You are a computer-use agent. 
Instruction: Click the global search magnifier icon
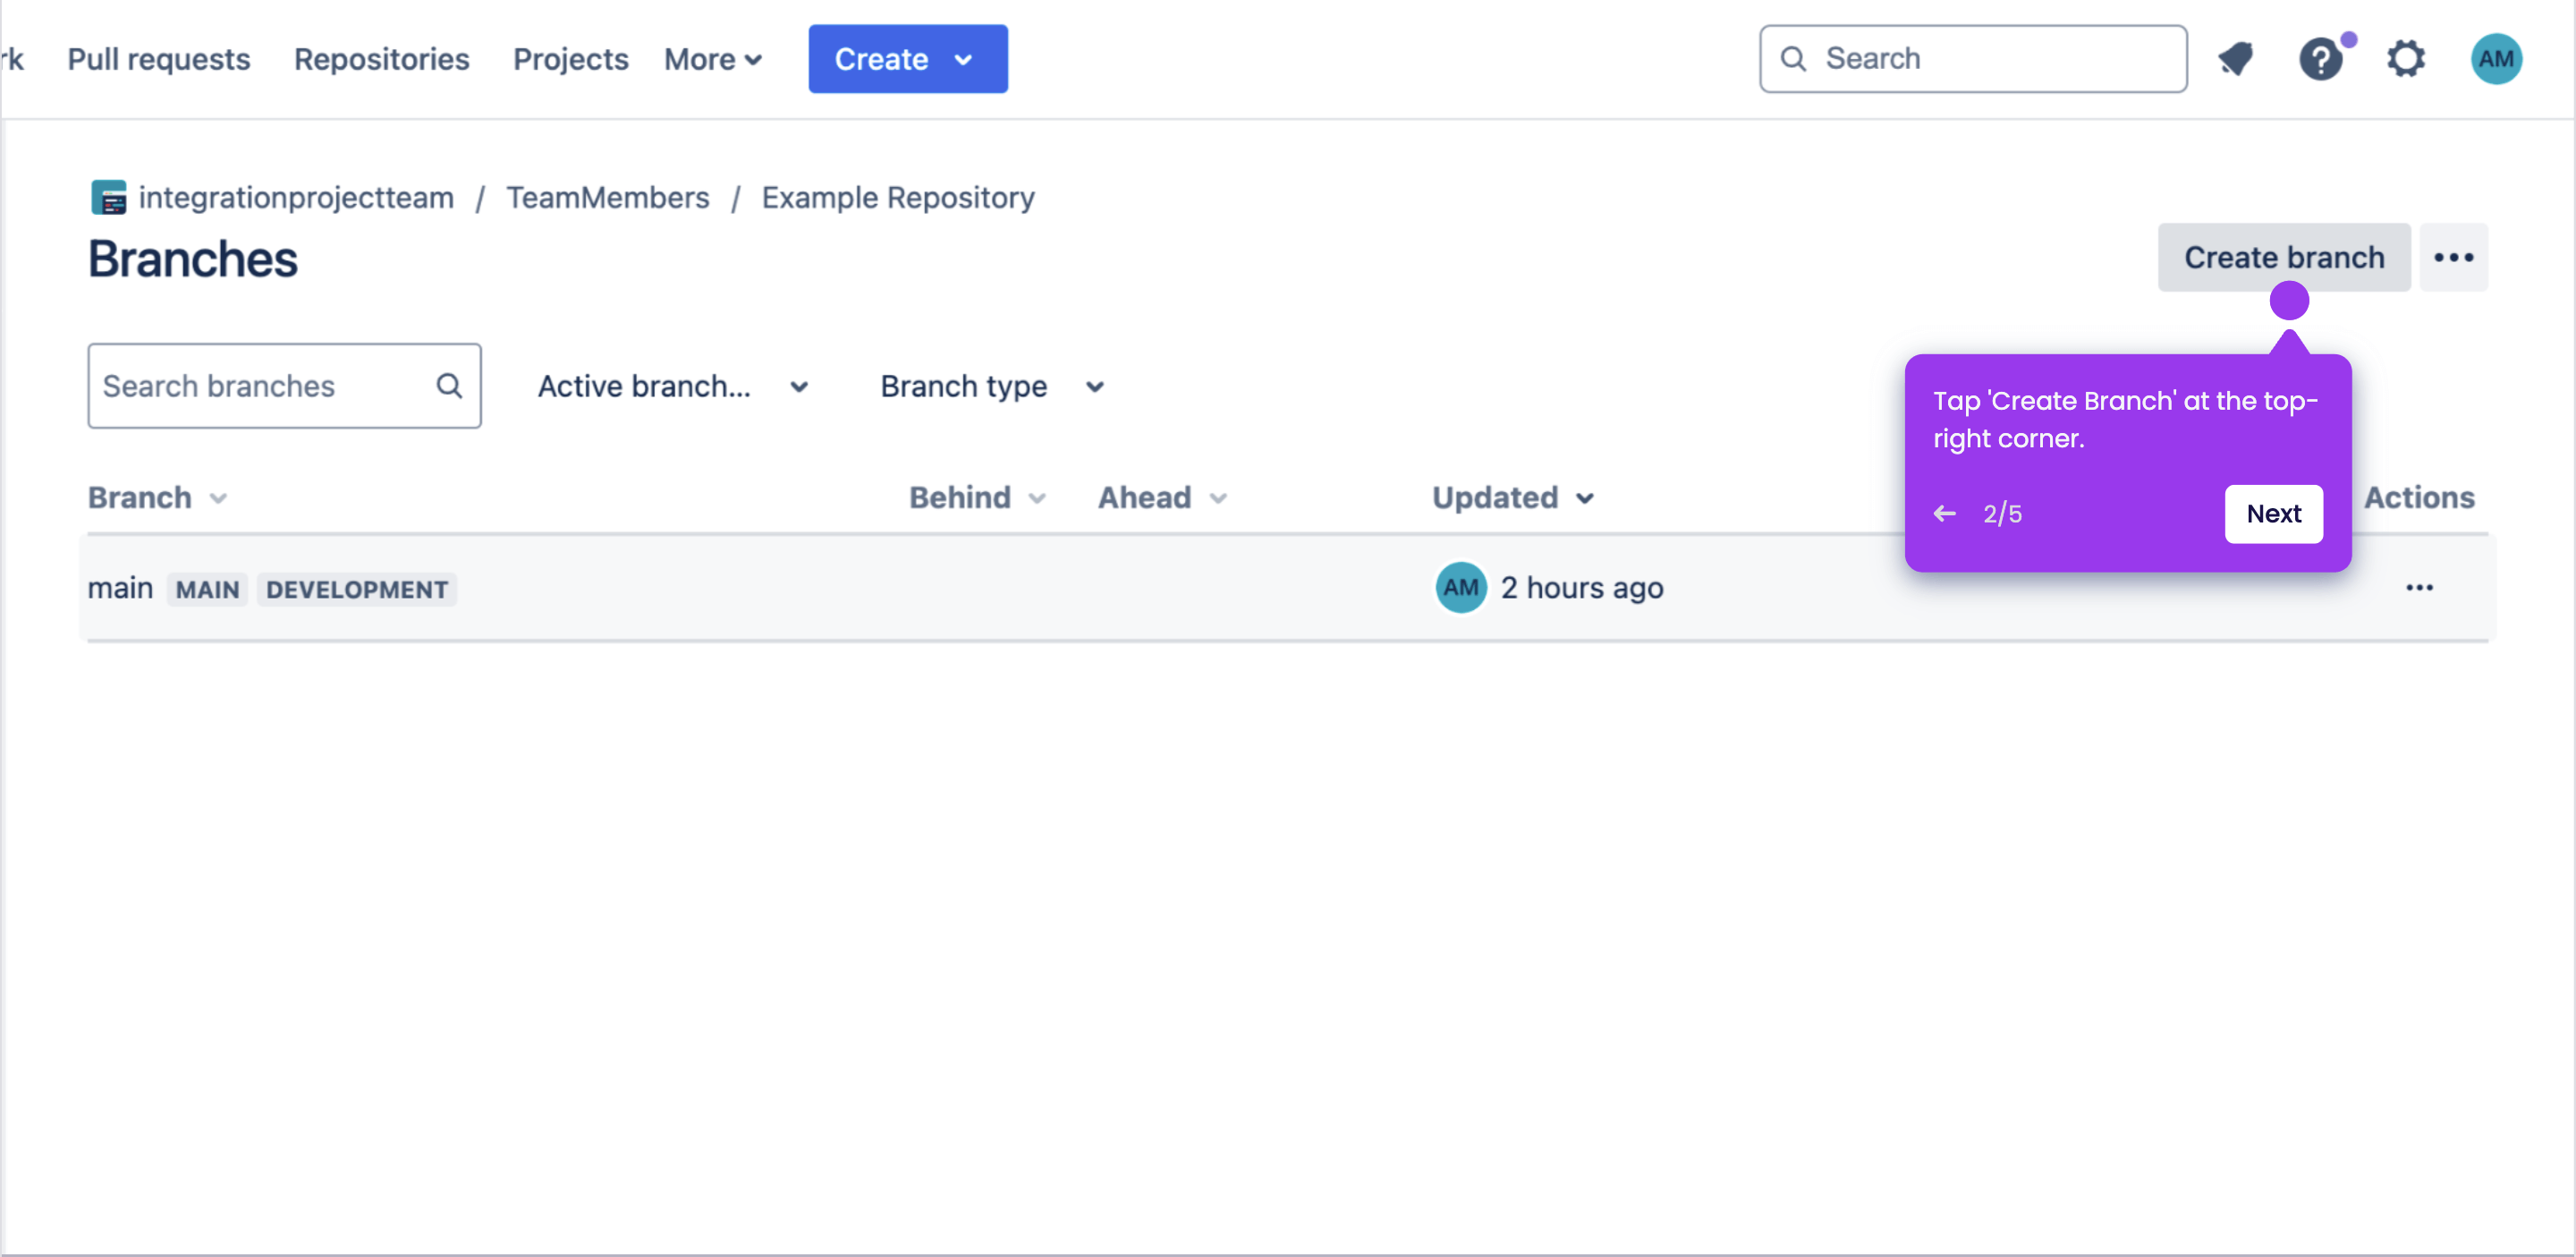click(x=1793, y=59)
